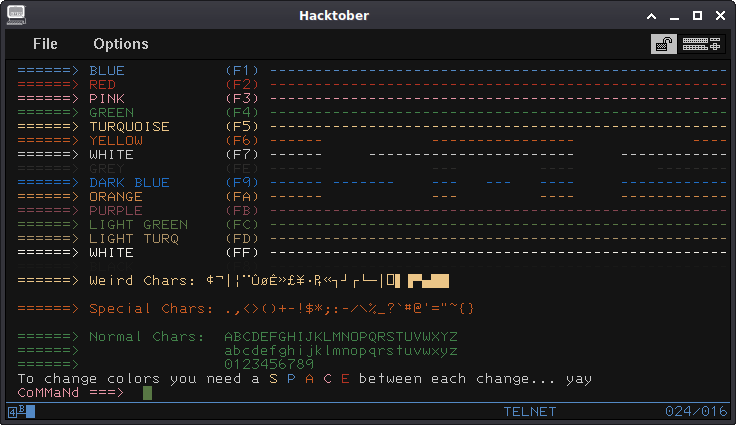Screen dimensions: 736x425
Task: Click the (FB) key code text
Action: [242, 211]
